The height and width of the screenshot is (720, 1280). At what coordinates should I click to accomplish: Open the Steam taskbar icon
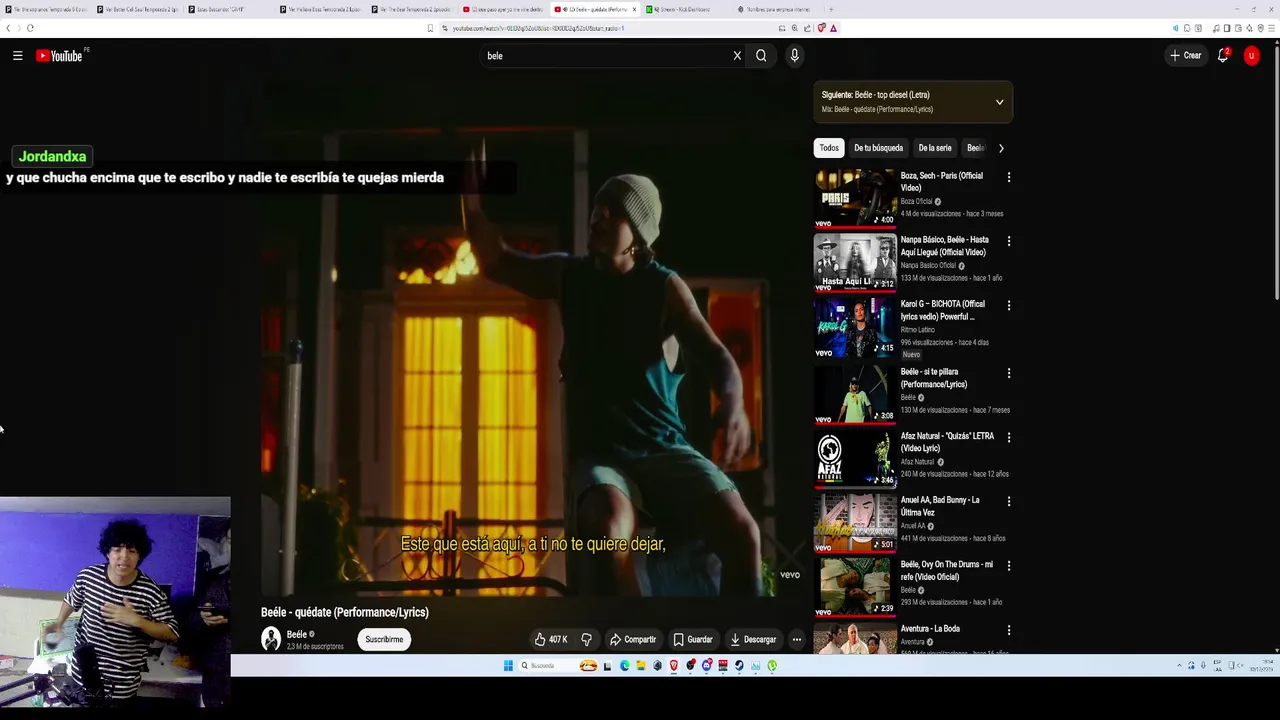[739, 666]
